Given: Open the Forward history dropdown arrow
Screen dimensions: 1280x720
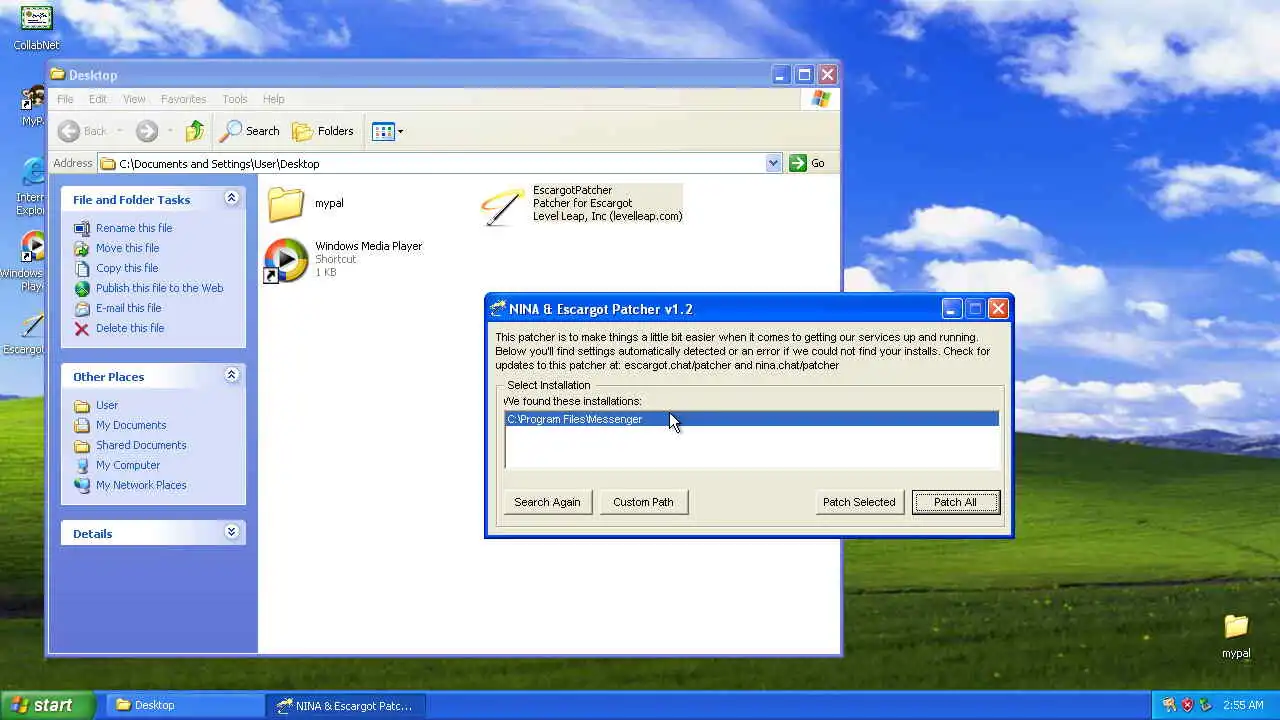Looking at the screenshot, I should (169, 131).
